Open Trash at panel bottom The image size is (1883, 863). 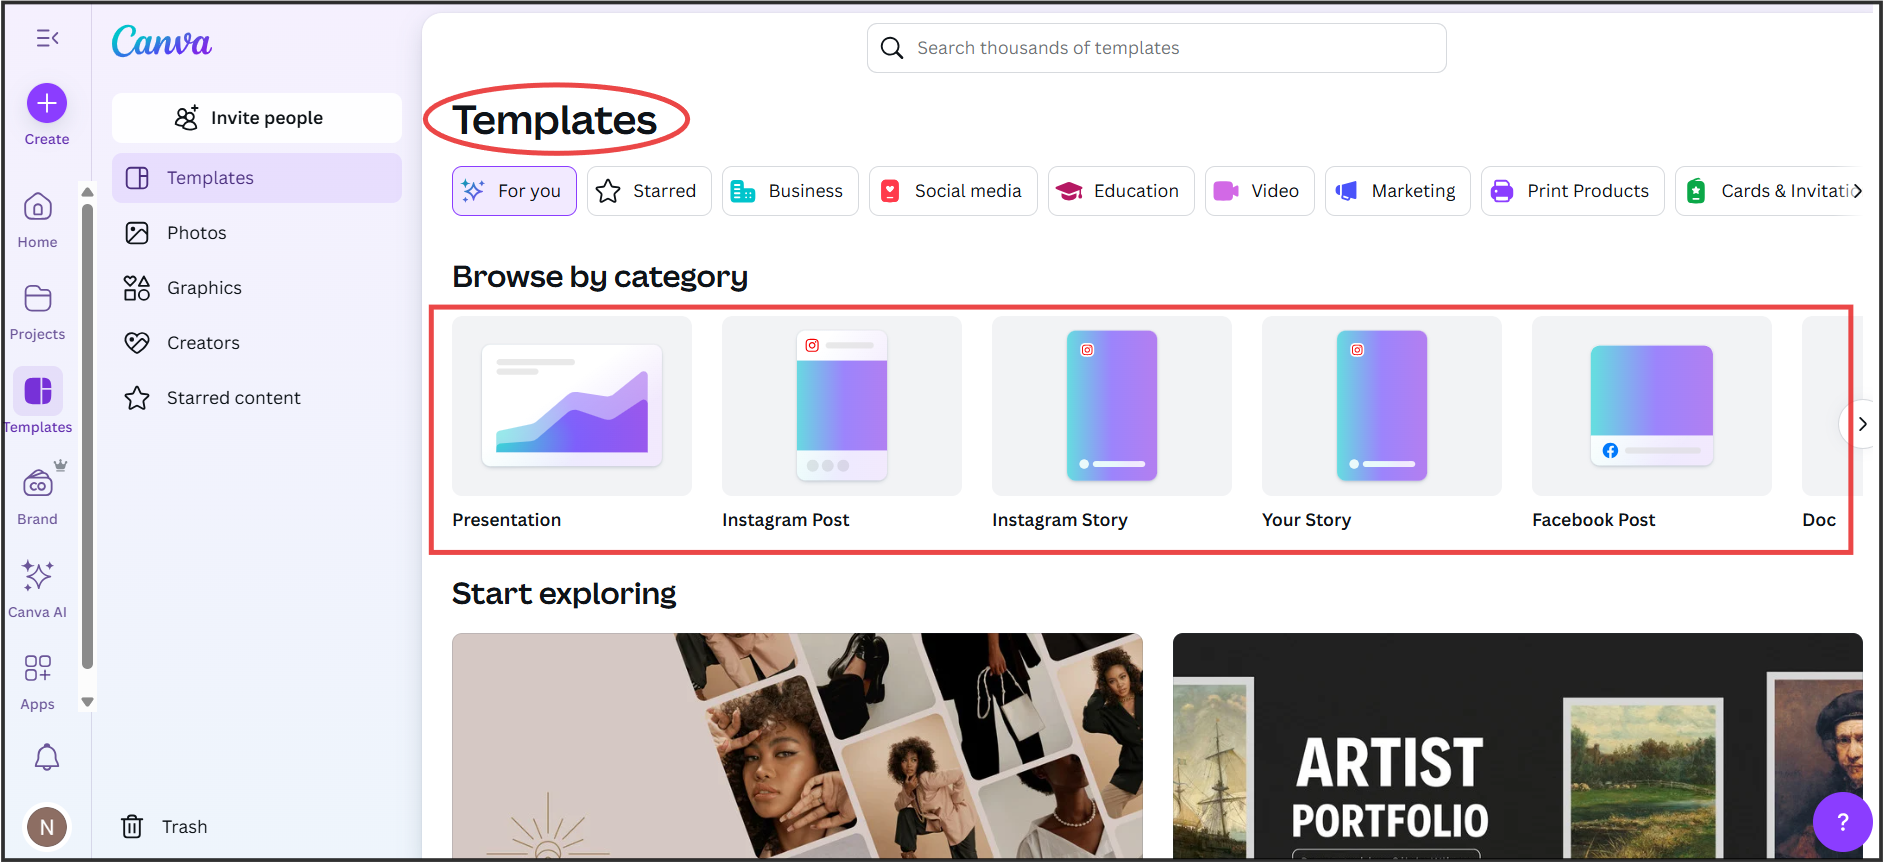click(165, 827)
